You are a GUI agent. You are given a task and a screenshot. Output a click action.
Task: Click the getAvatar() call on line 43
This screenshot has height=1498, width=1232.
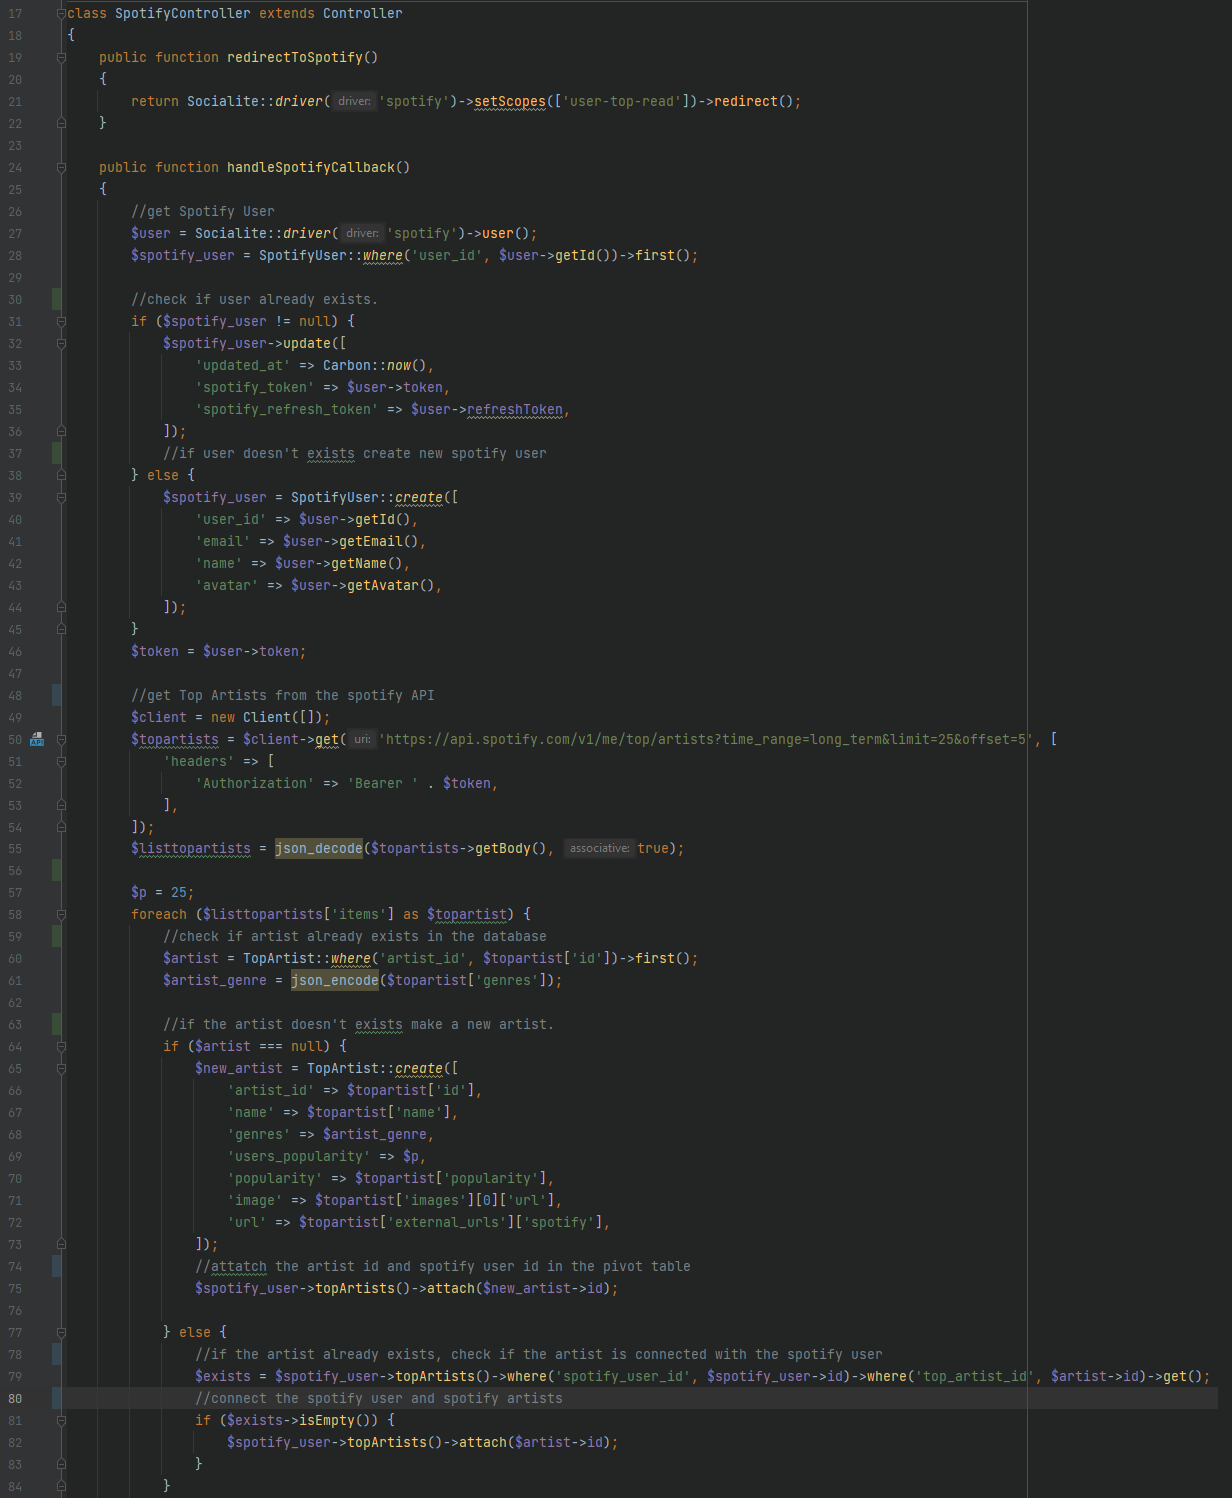[x=391, y=586]
